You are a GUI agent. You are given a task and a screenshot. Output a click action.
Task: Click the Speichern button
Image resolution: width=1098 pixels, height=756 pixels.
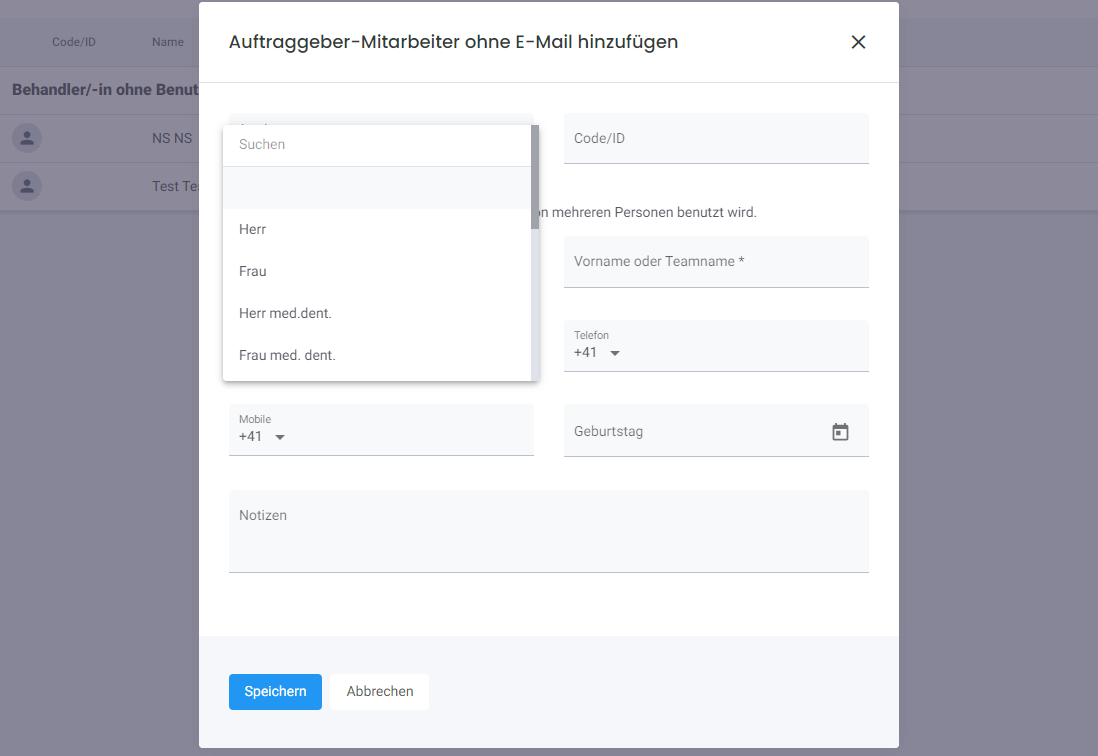[x=275, y=691]
